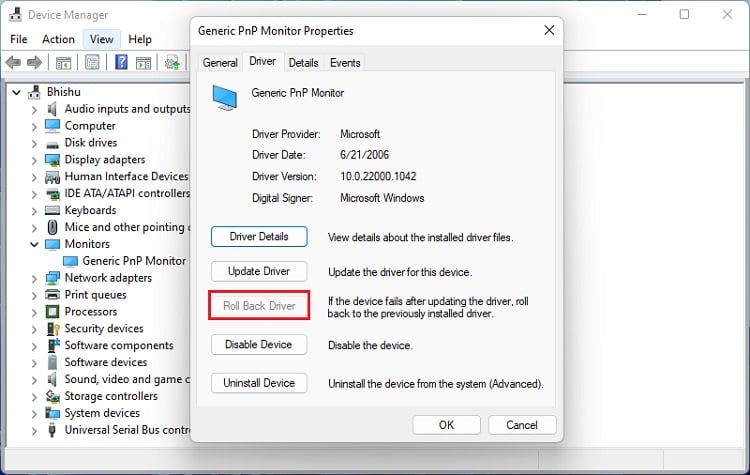Click the Network adapters icon
750x475 pixels.
point(52,278)
